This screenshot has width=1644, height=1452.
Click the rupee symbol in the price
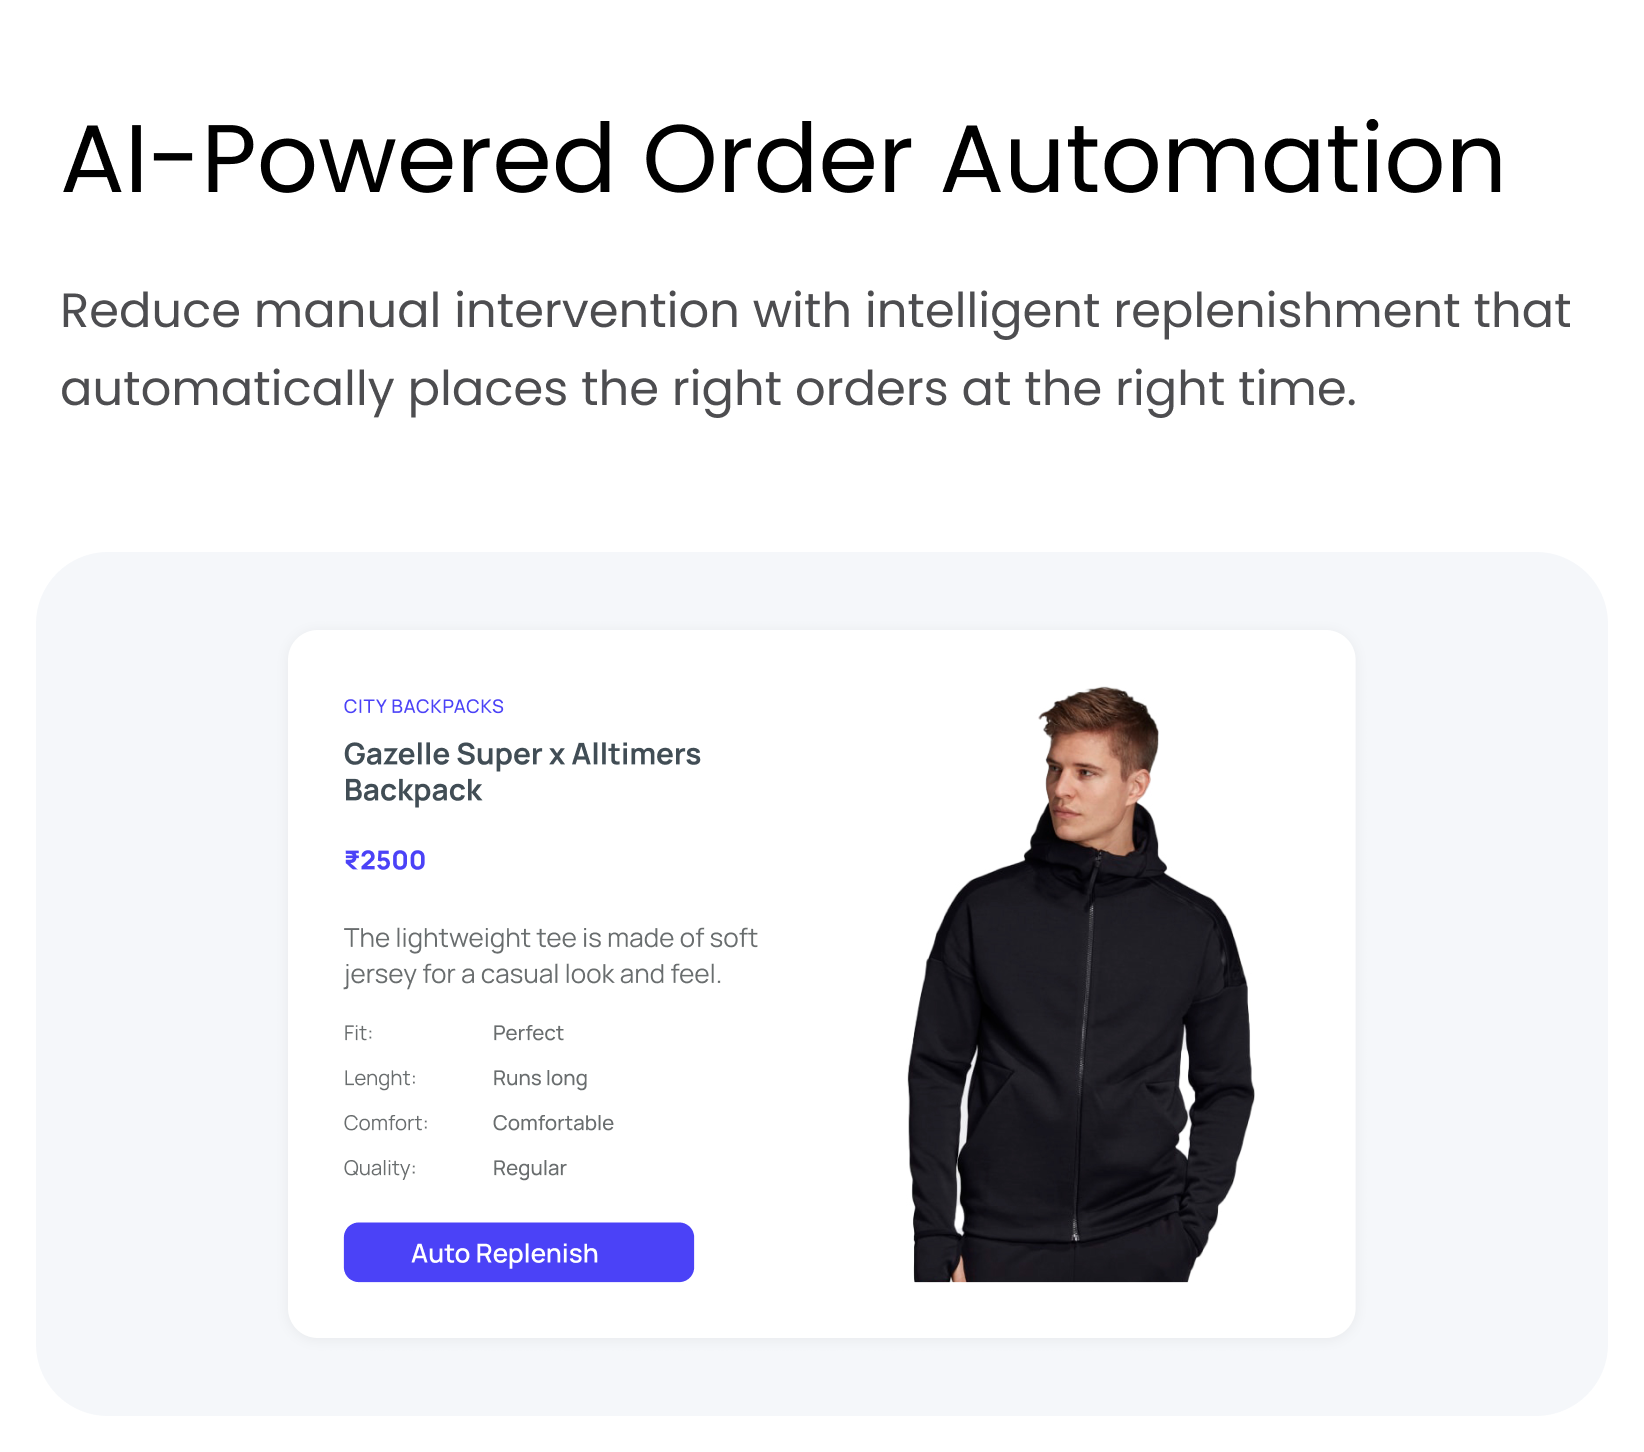click(x=352, y=860)
